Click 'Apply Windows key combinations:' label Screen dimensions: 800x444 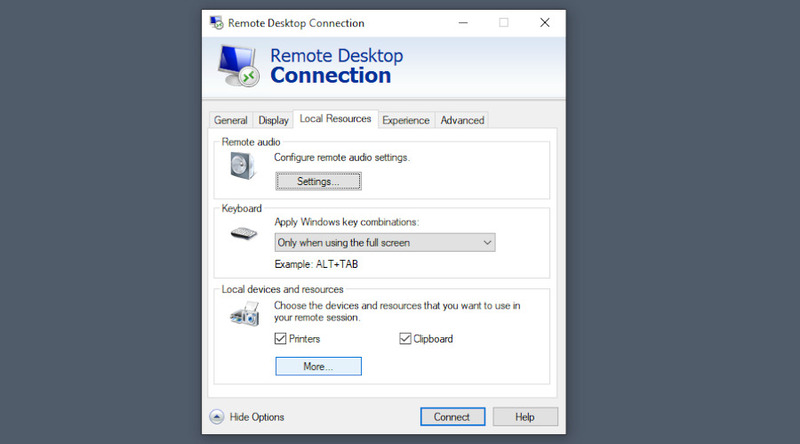coord(346,222)
